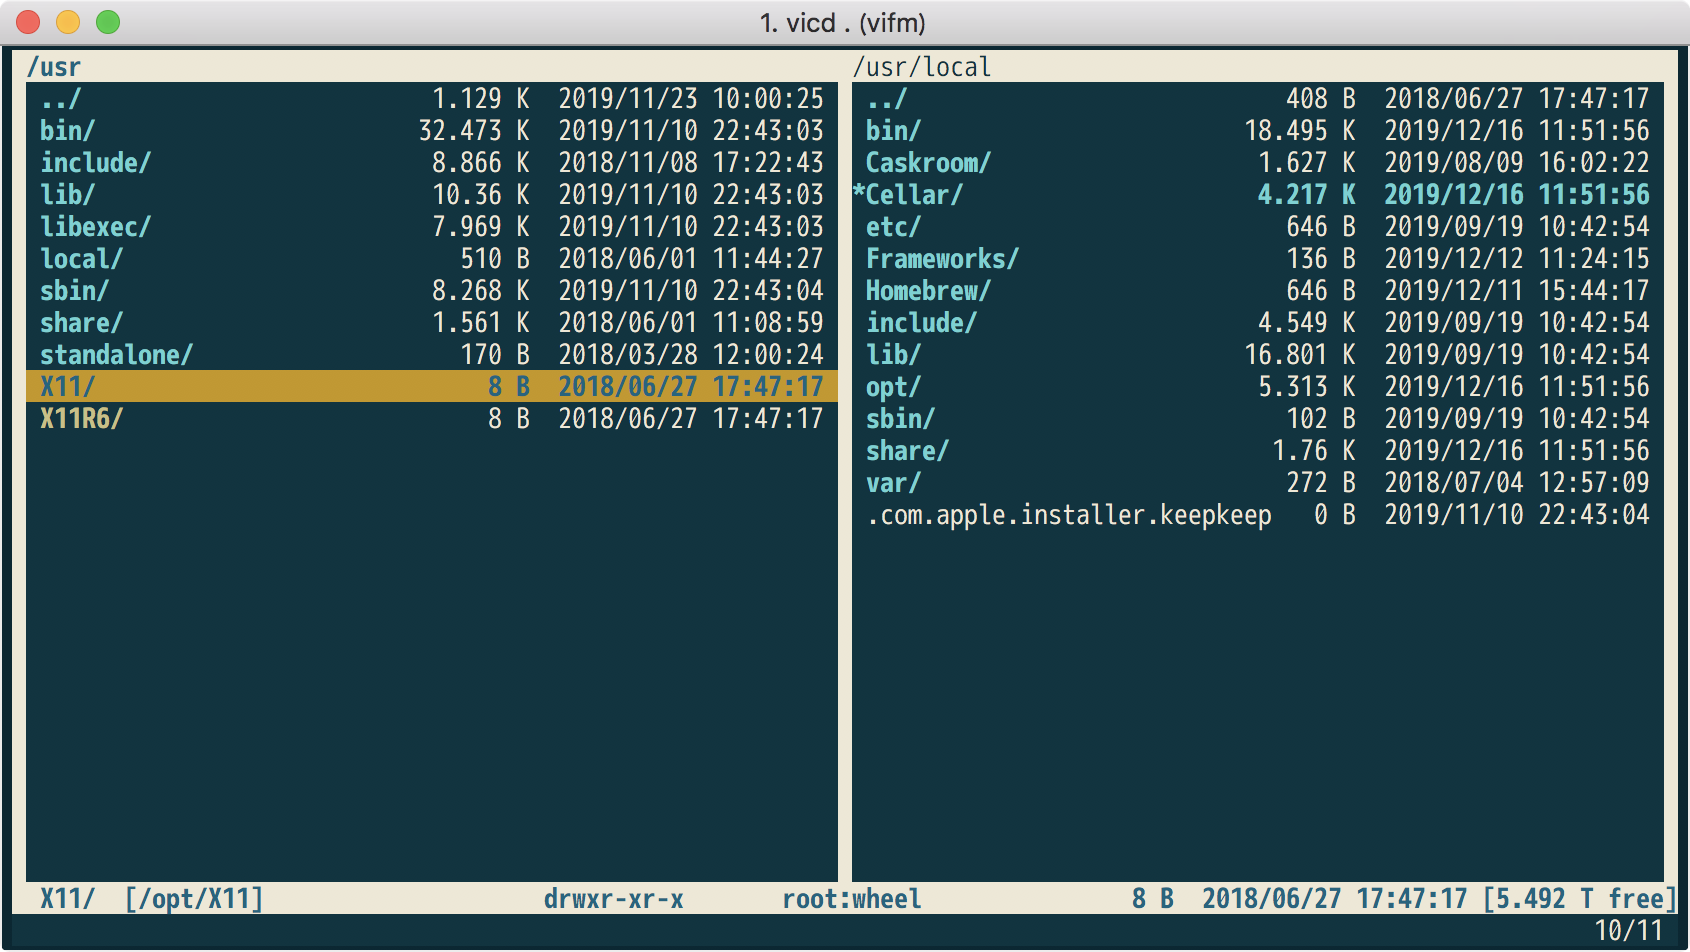Click the drwxr-xr-x permissions in status bar
1690x952 pixels.
pyautogui.click(x=614, y=899)
